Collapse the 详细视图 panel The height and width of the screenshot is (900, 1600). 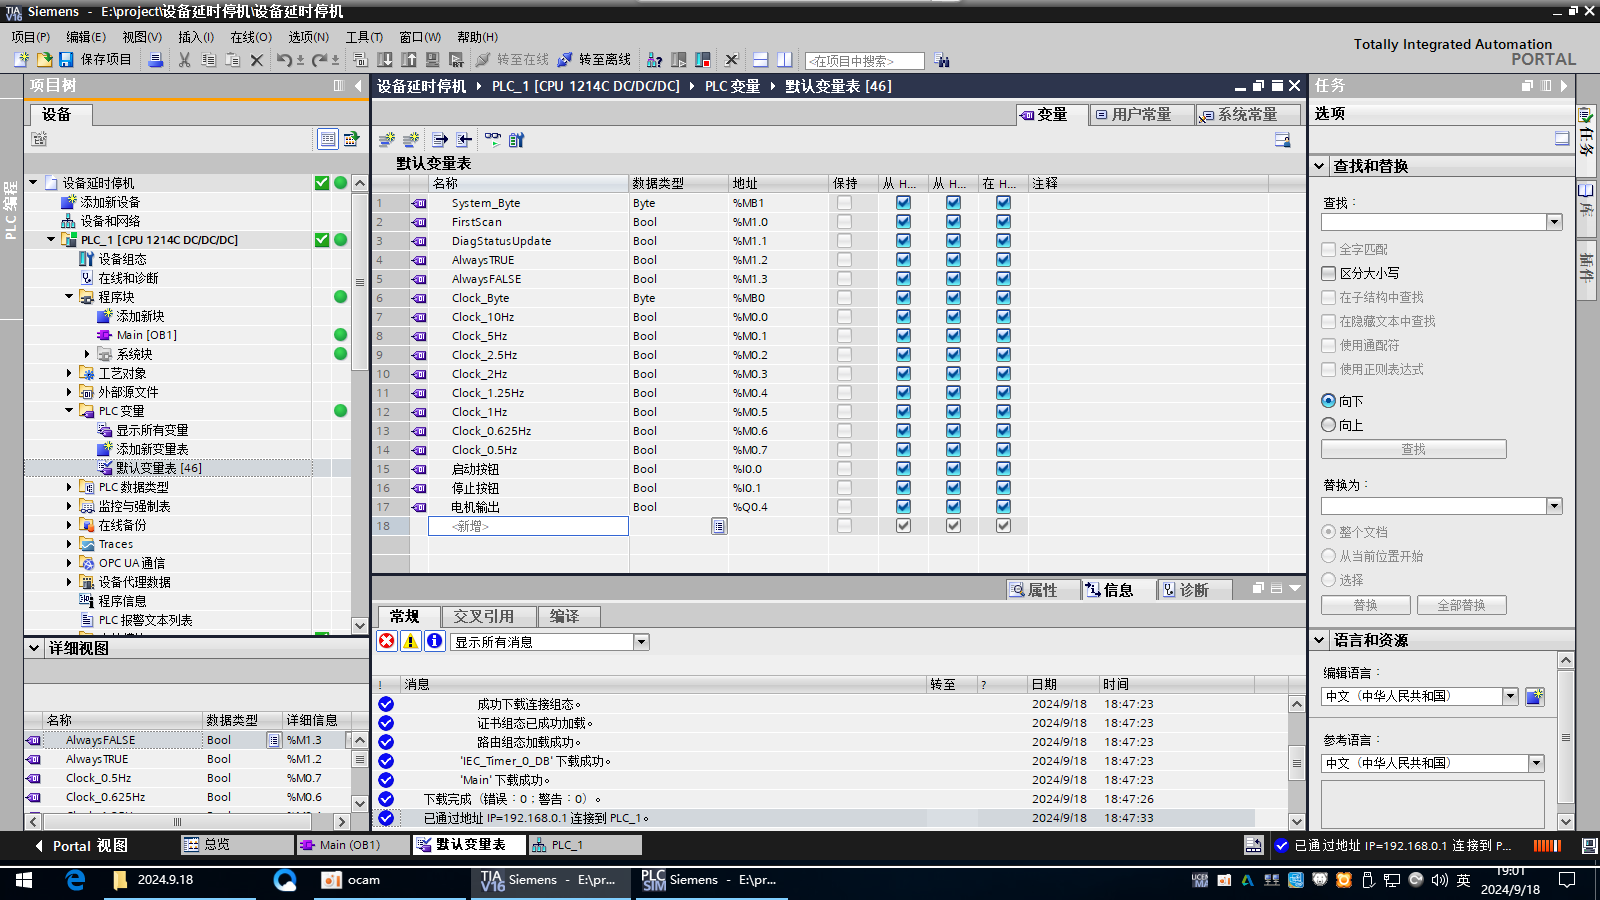click(x=34, y=648)
